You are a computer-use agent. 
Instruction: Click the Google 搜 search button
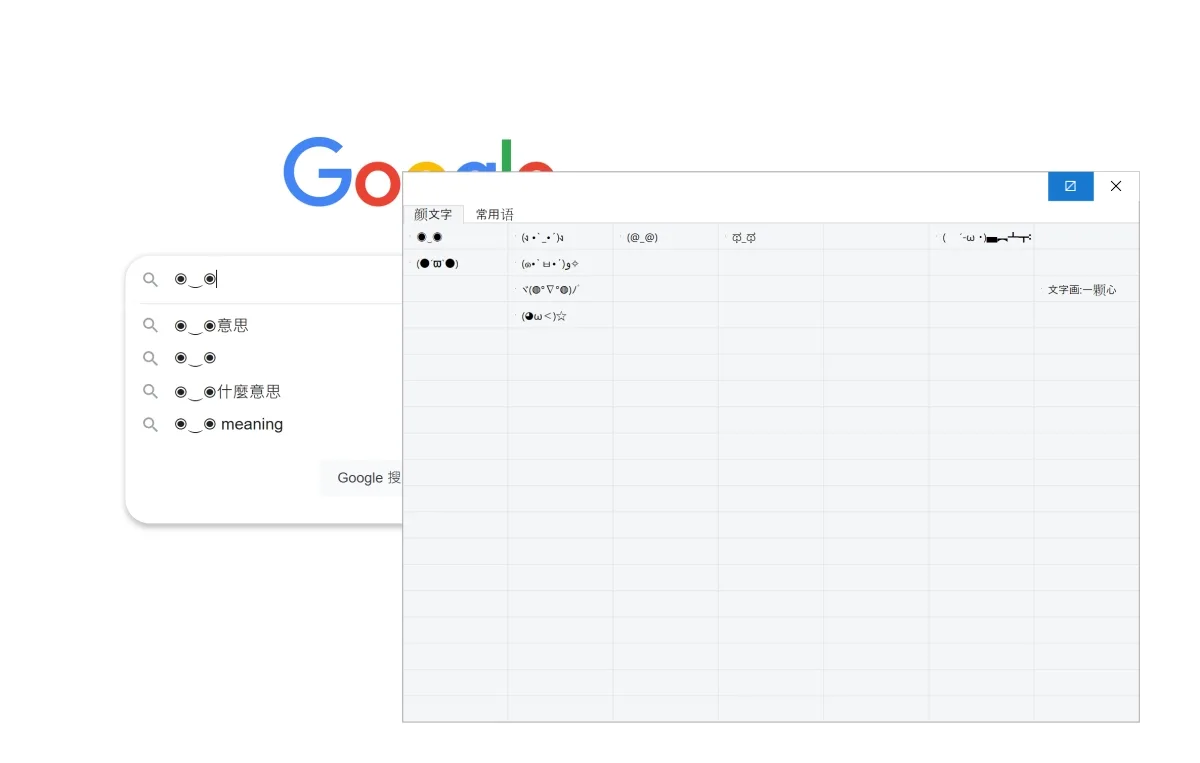pyautogui.click(x=362, y=478)
